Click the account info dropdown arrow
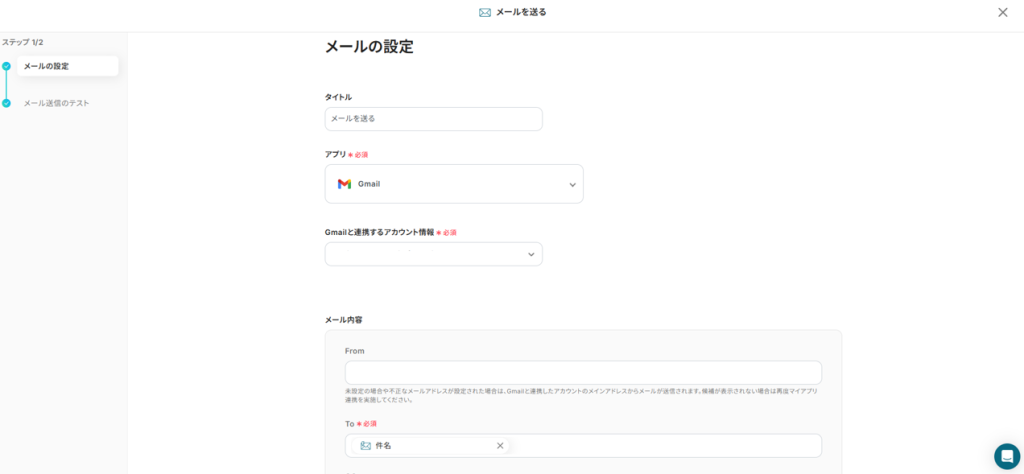Viewport: 1024px width, 474px height. click(531, 255)
